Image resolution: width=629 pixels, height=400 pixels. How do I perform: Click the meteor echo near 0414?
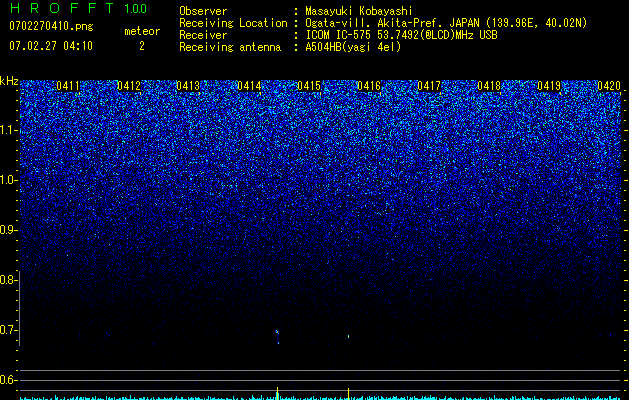277,336
